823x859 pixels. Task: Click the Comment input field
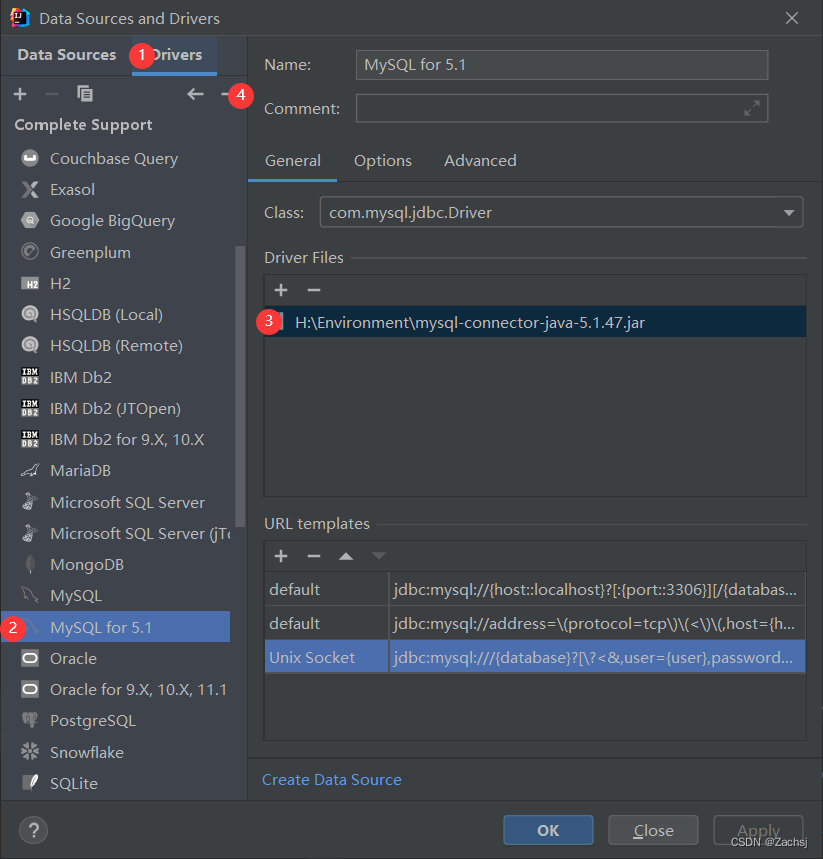(x=562, y=108)
